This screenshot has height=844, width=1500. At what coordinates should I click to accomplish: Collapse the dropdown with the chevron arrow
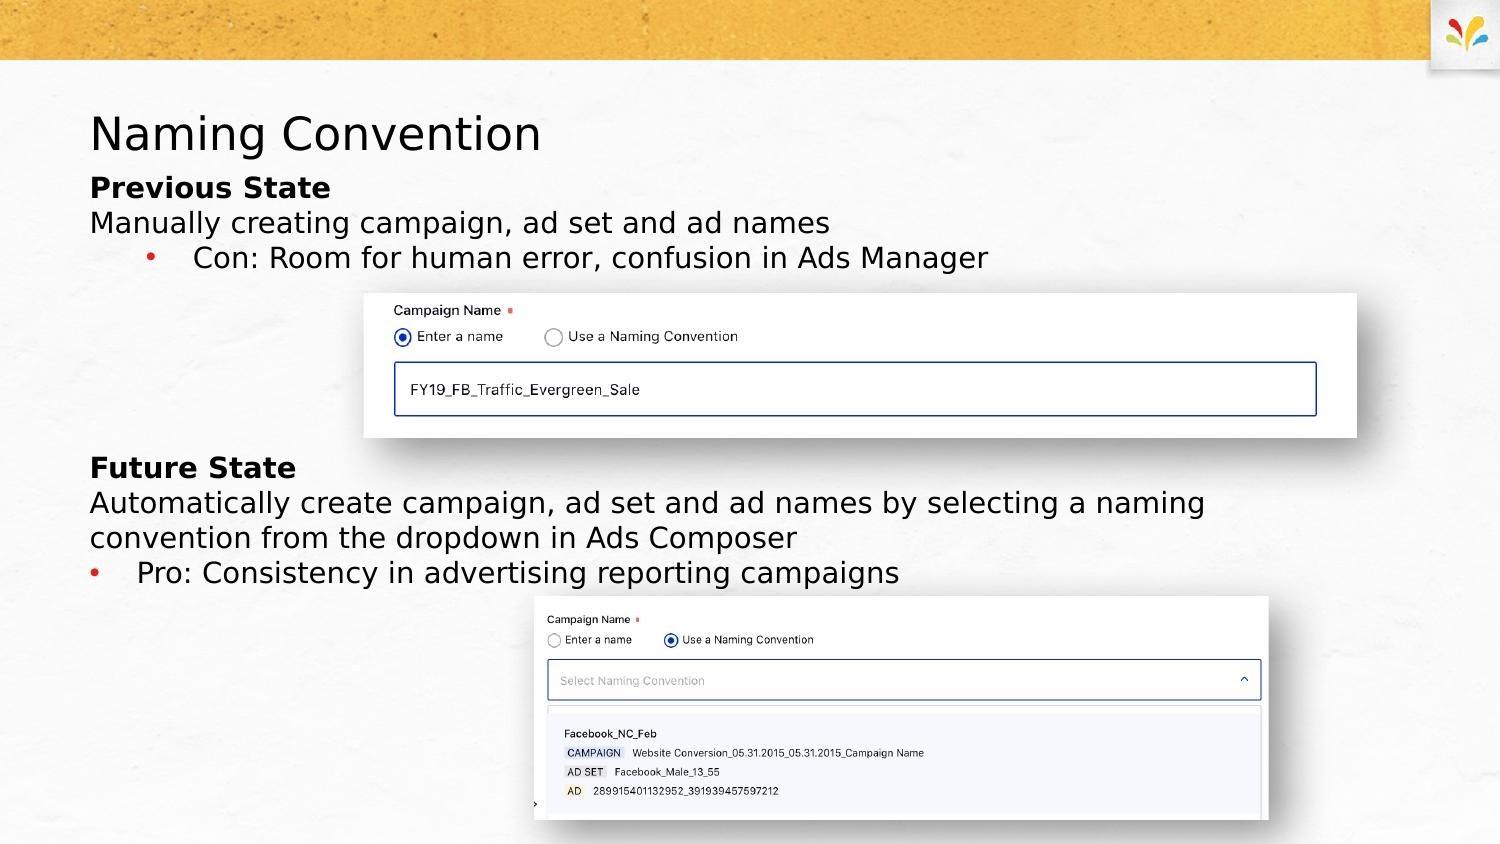pyautogui.click(x=1244, y=680)
